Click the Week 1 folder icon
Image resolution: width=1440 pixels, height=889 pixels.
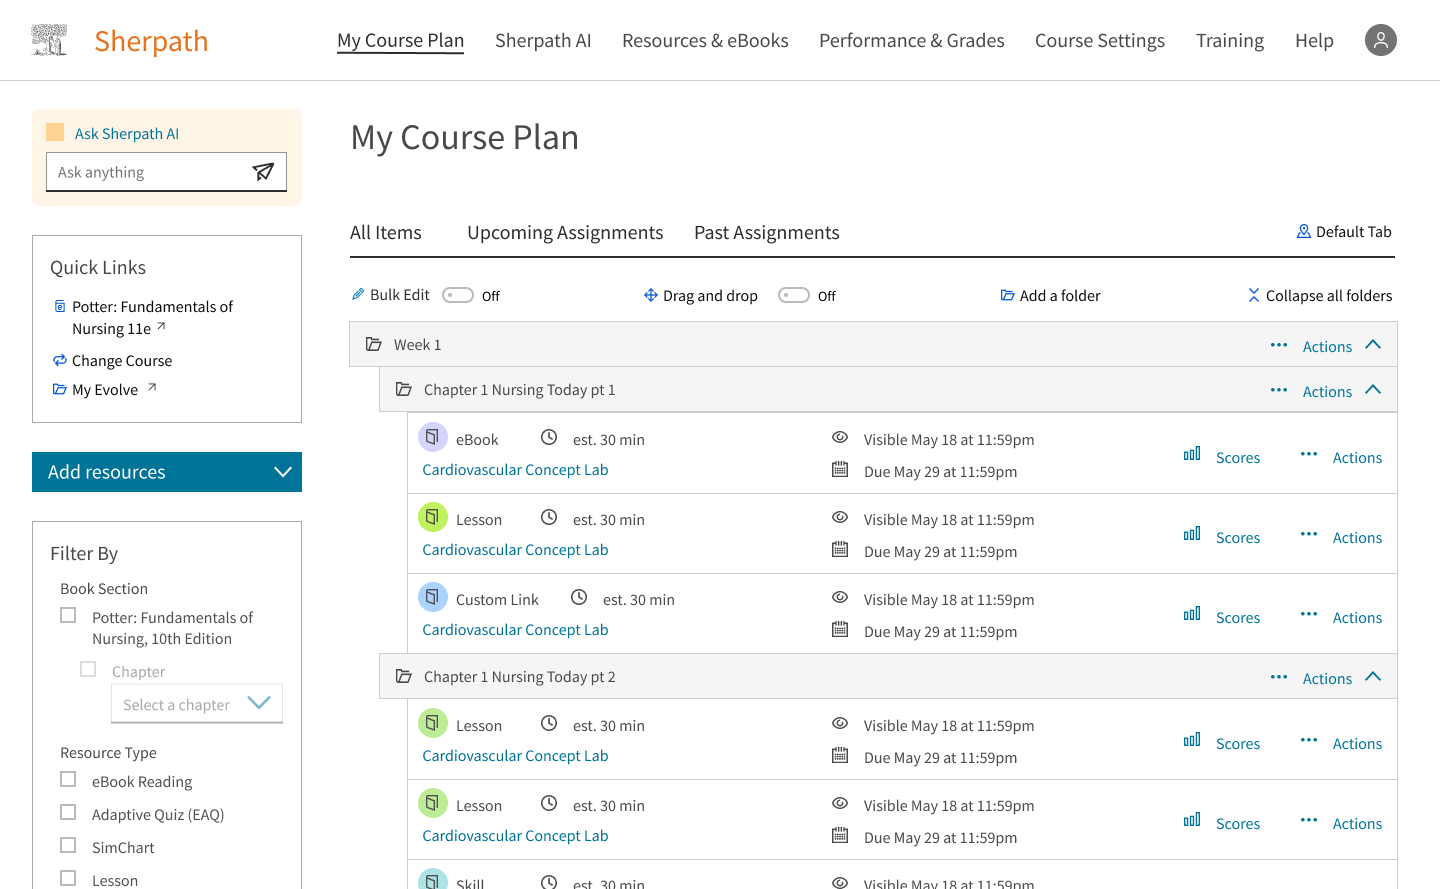(374, 344)
